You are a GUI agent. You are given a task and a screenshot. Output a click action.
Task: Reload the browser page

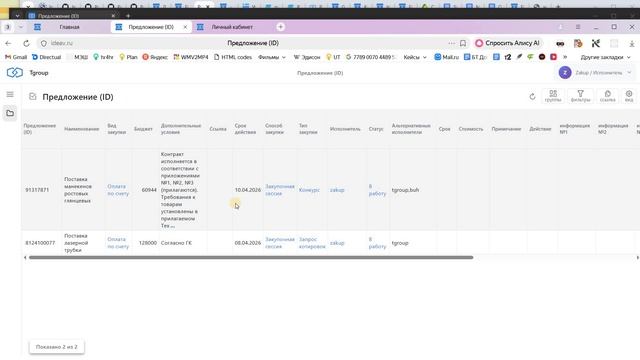pyautogui.click(x=26, y=43)
